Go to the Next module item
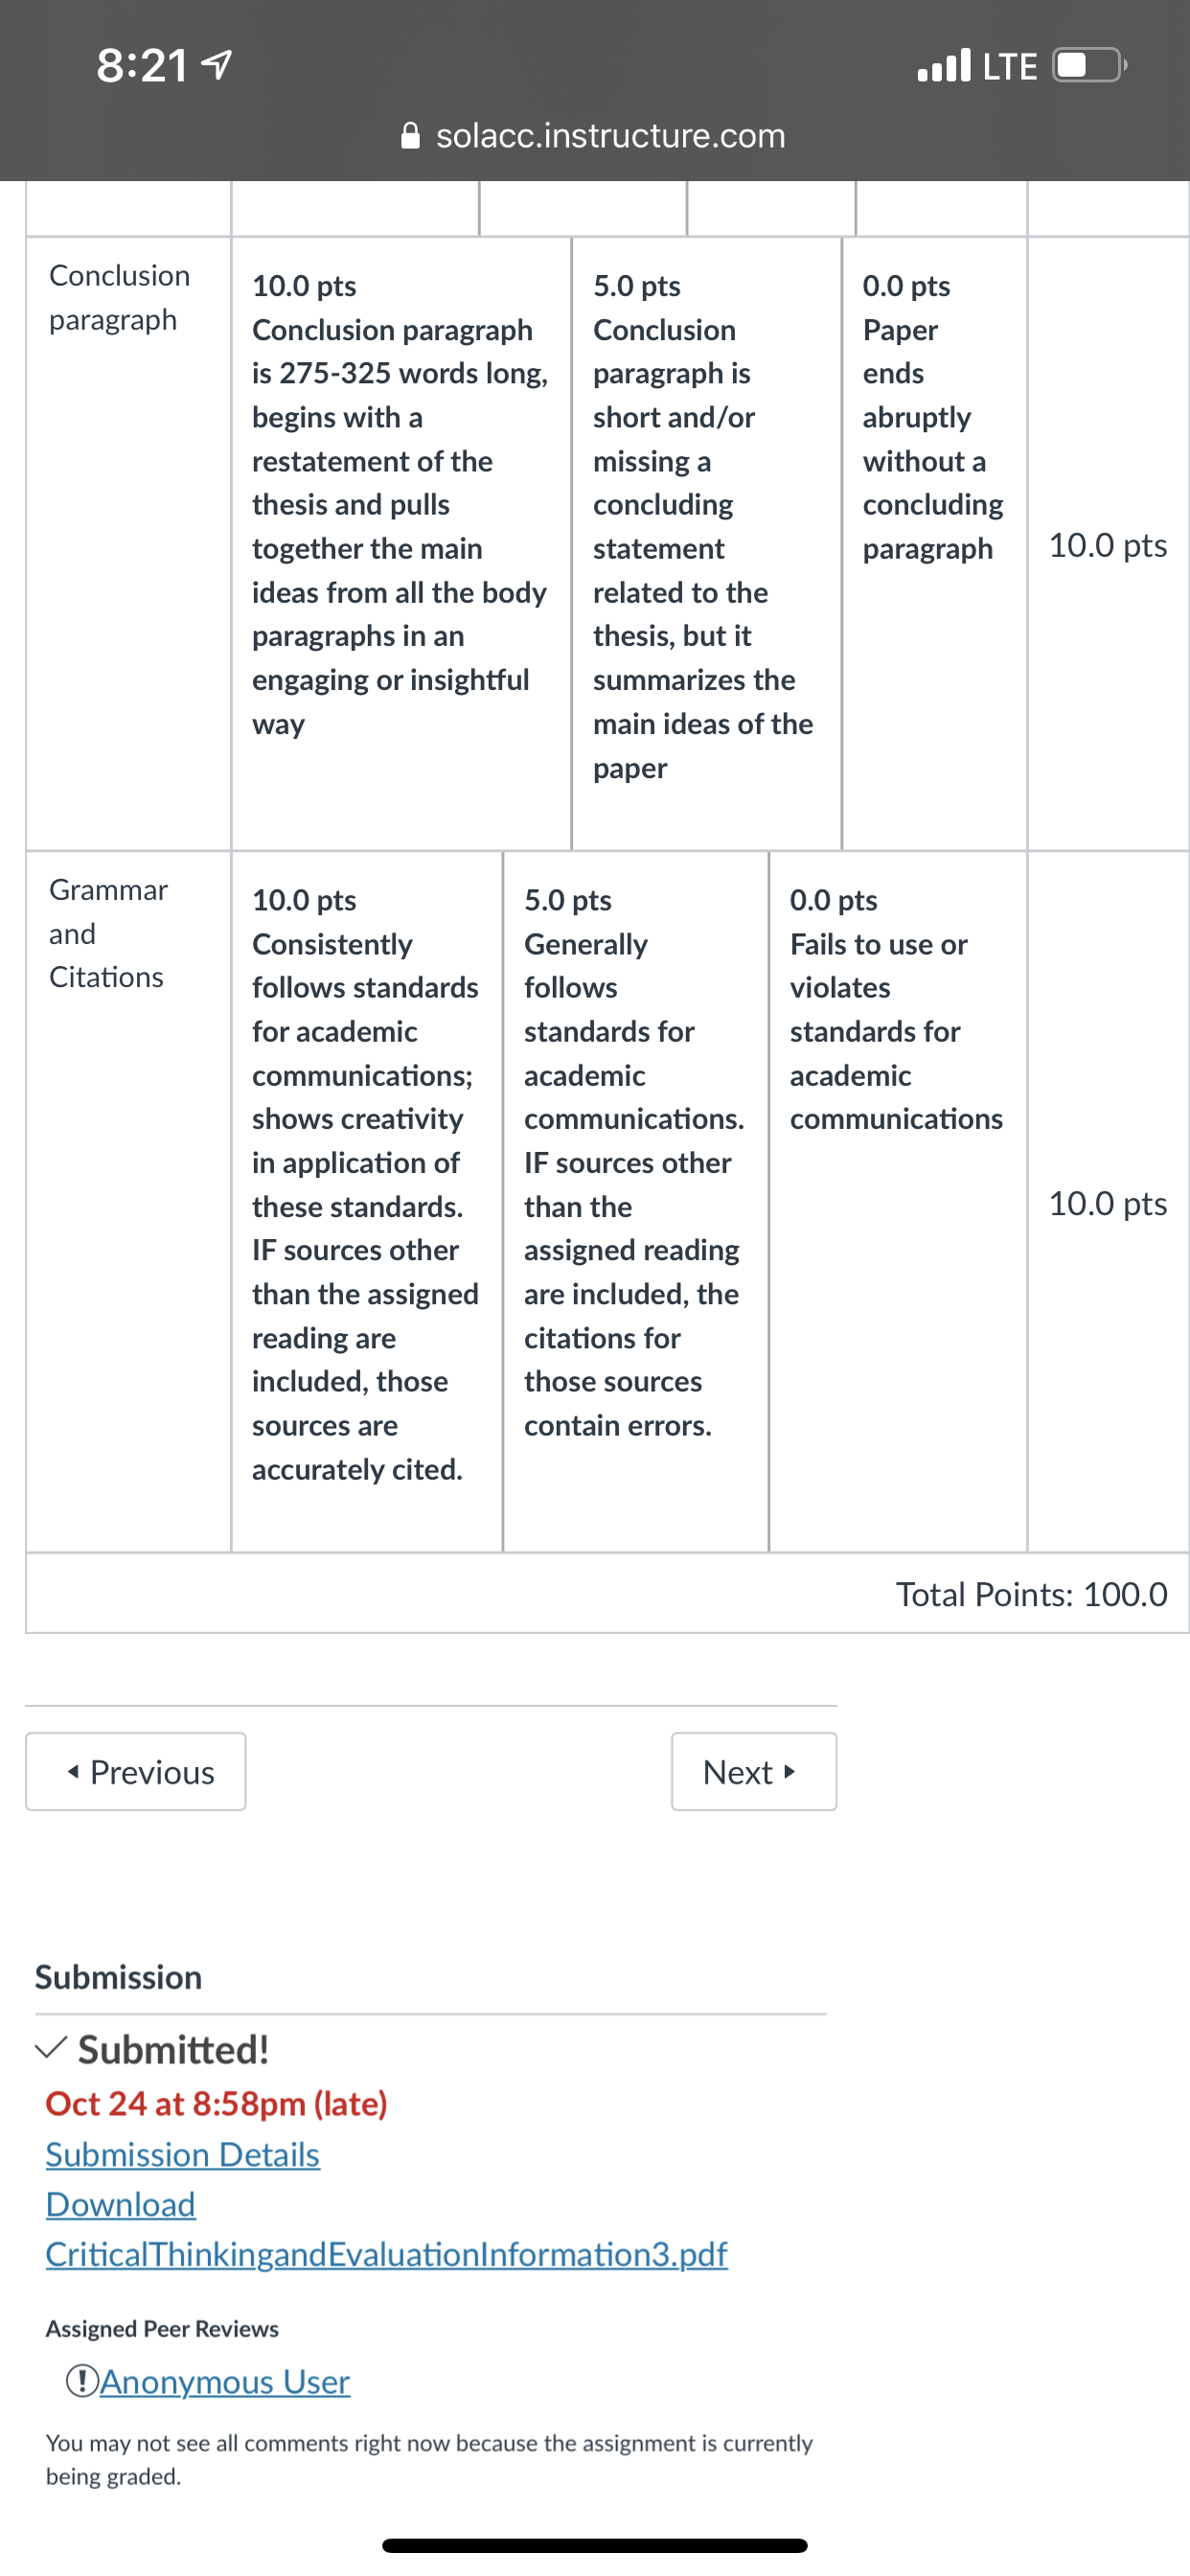Screen dimensions: 1190x2576 click(754, 1771)
